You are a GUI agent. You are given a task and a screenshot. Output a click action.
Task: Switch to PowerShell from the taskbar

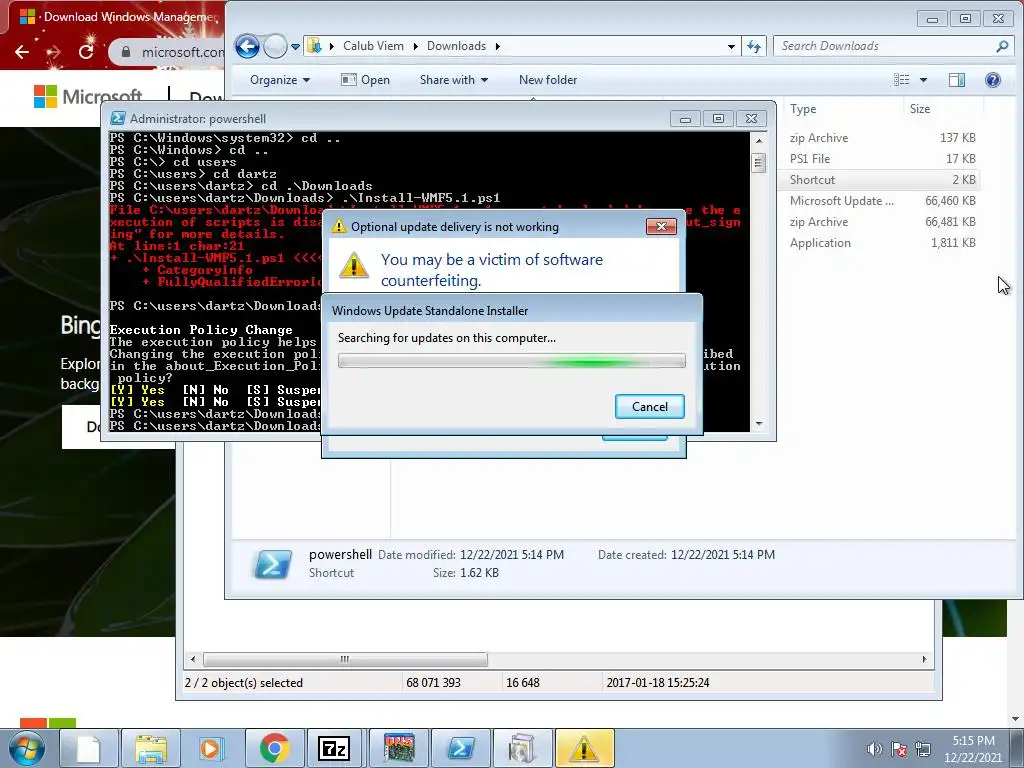pyautogui.click(x=460, y=748)
